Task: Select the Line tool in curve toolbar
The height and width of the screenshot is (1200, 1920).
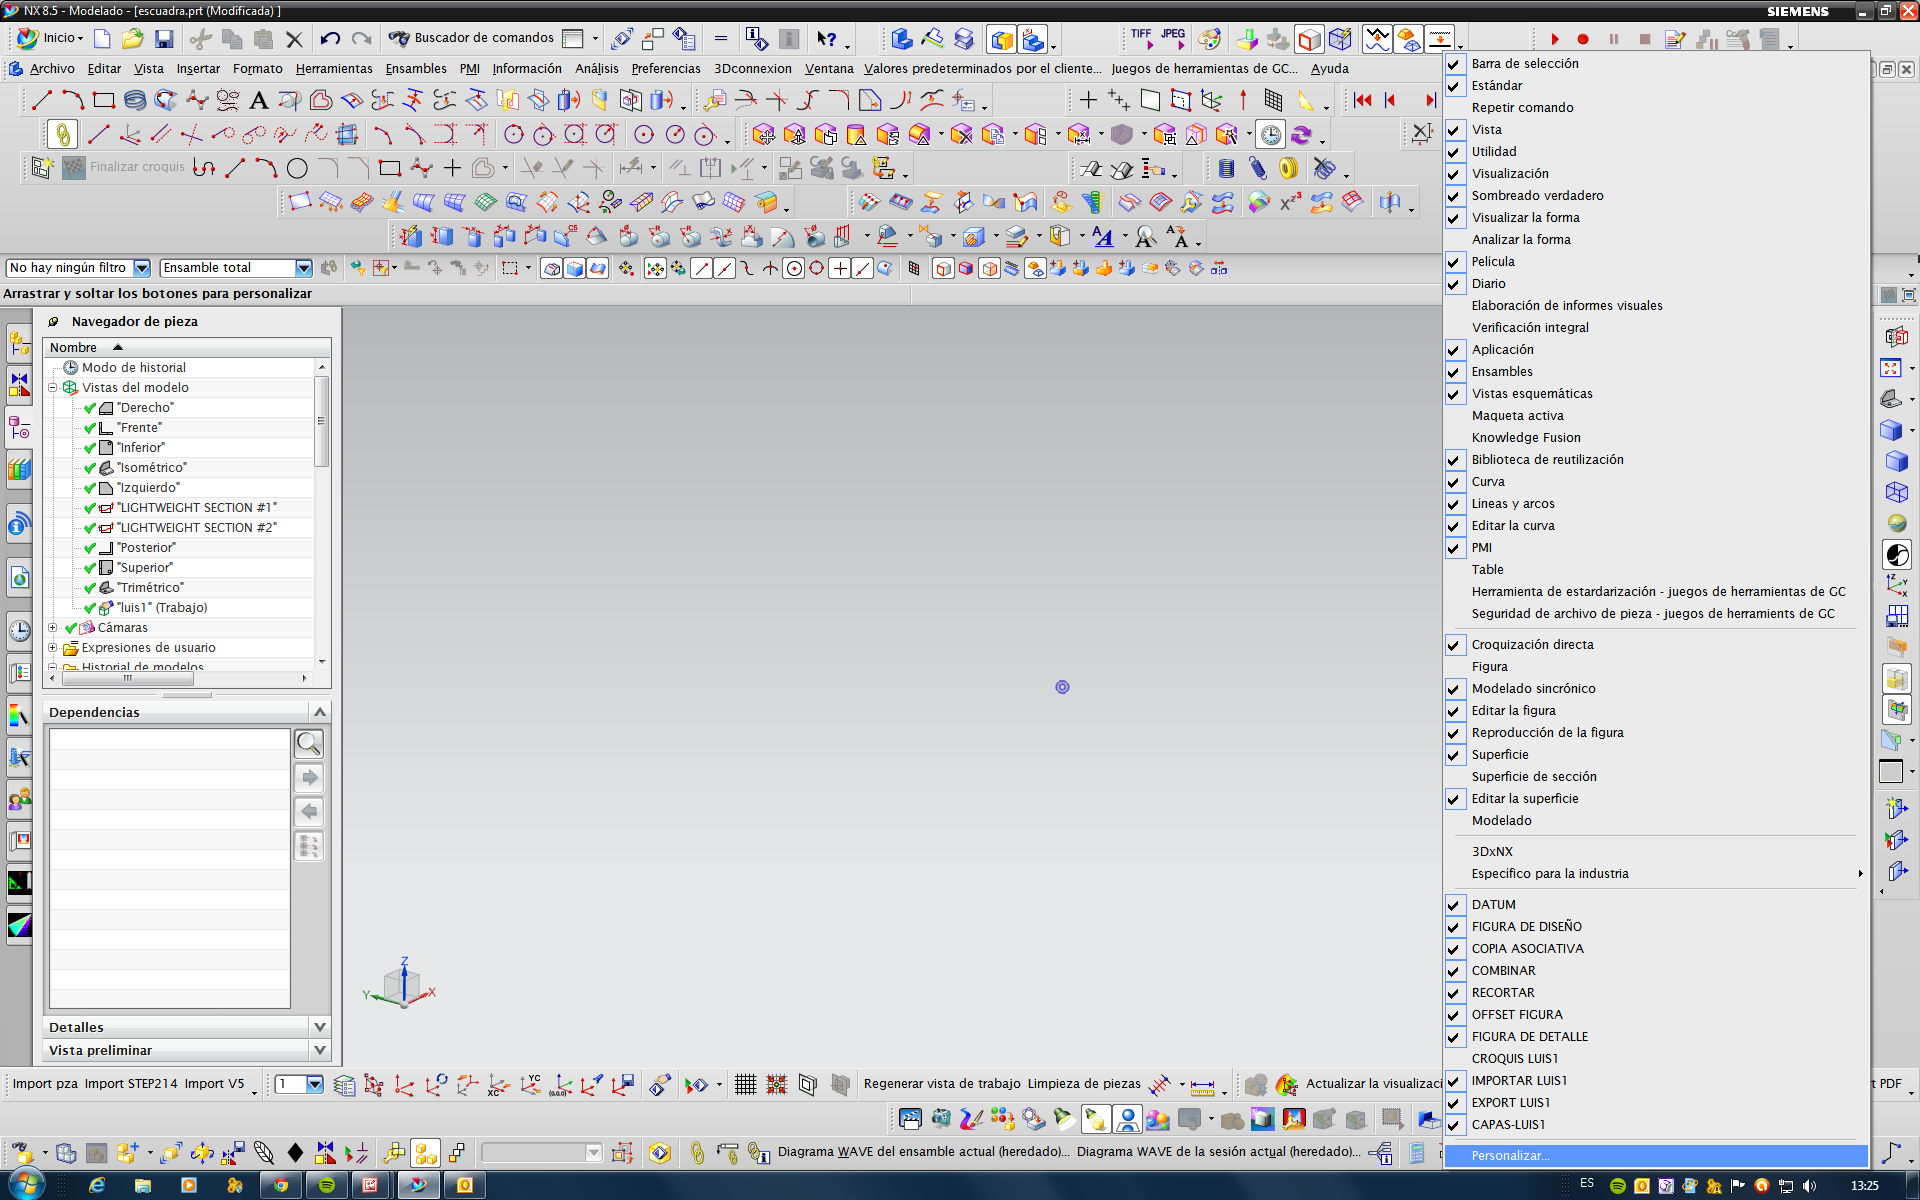Action: coord(41,100)
